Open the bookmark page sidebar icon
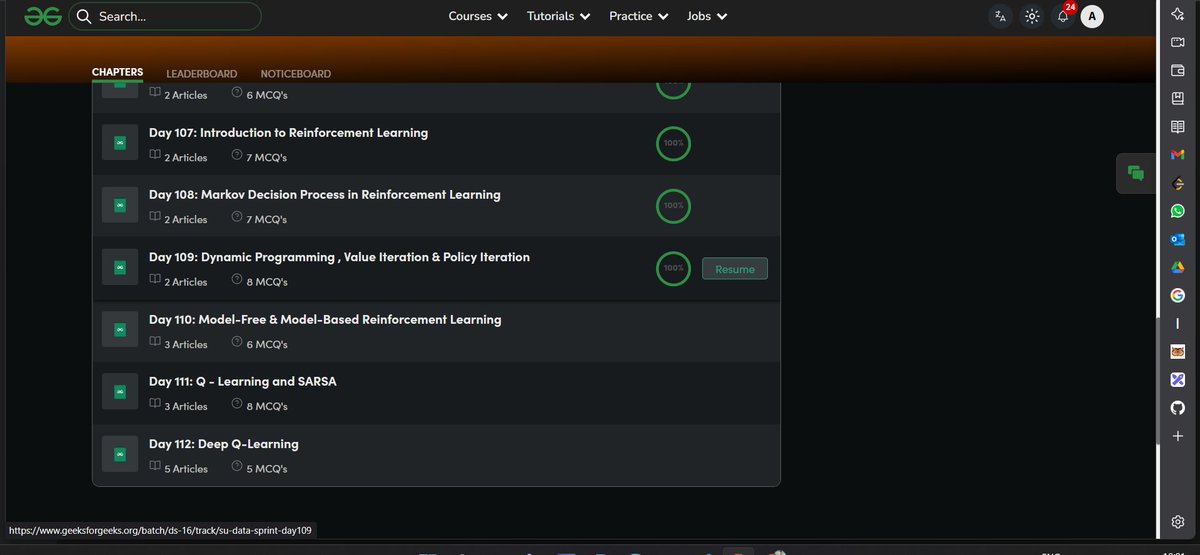 [x=1178, y=98]
